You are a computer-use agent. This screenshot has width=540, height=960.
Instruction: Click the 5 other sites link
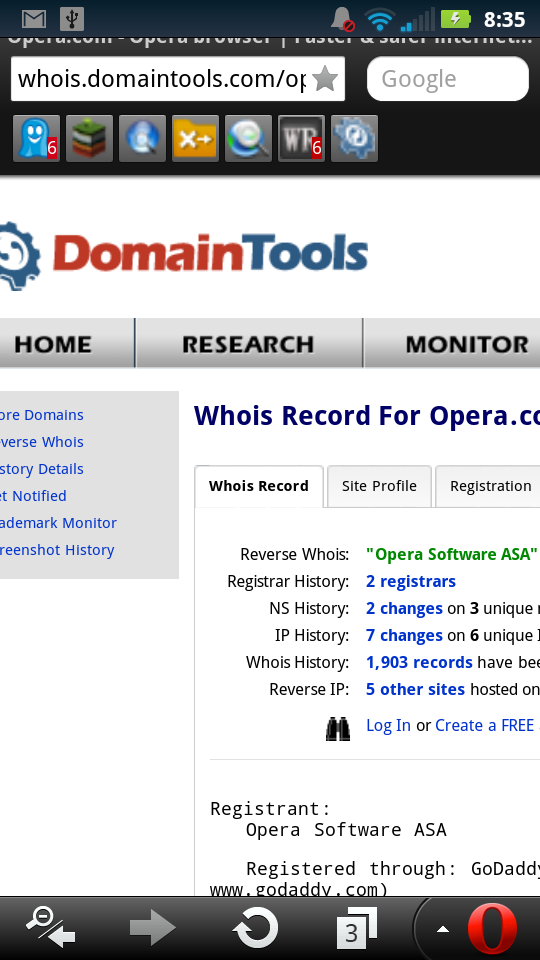click(x=416, y=689)
